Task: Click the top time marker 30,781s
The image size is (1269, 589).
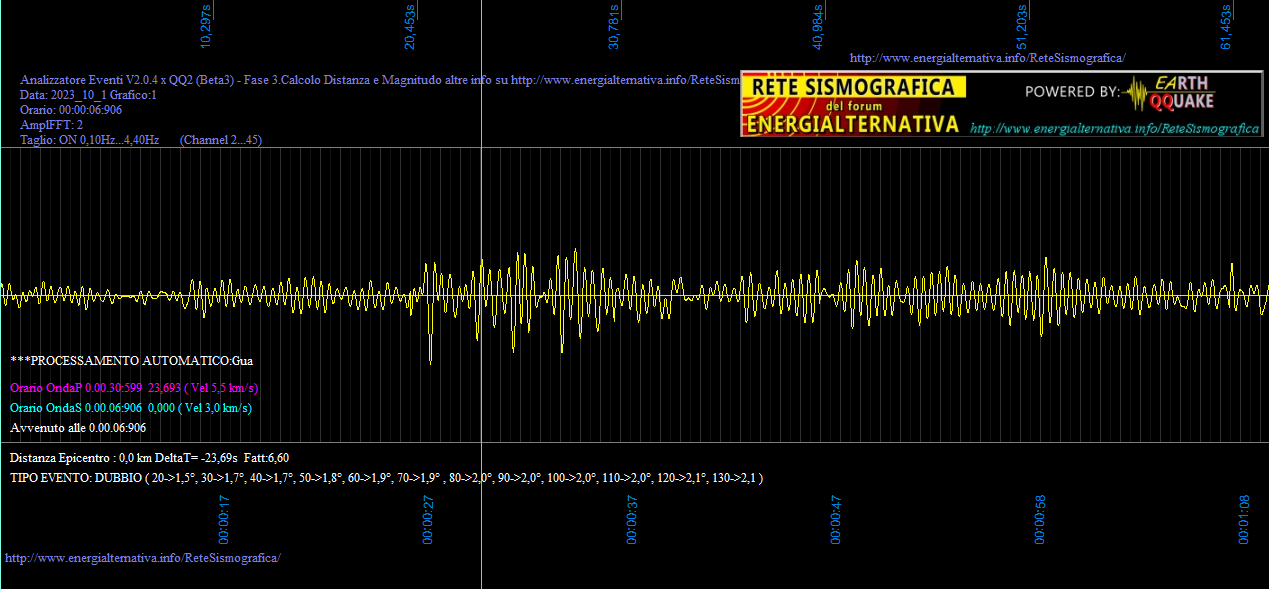Action: point(614,27)
